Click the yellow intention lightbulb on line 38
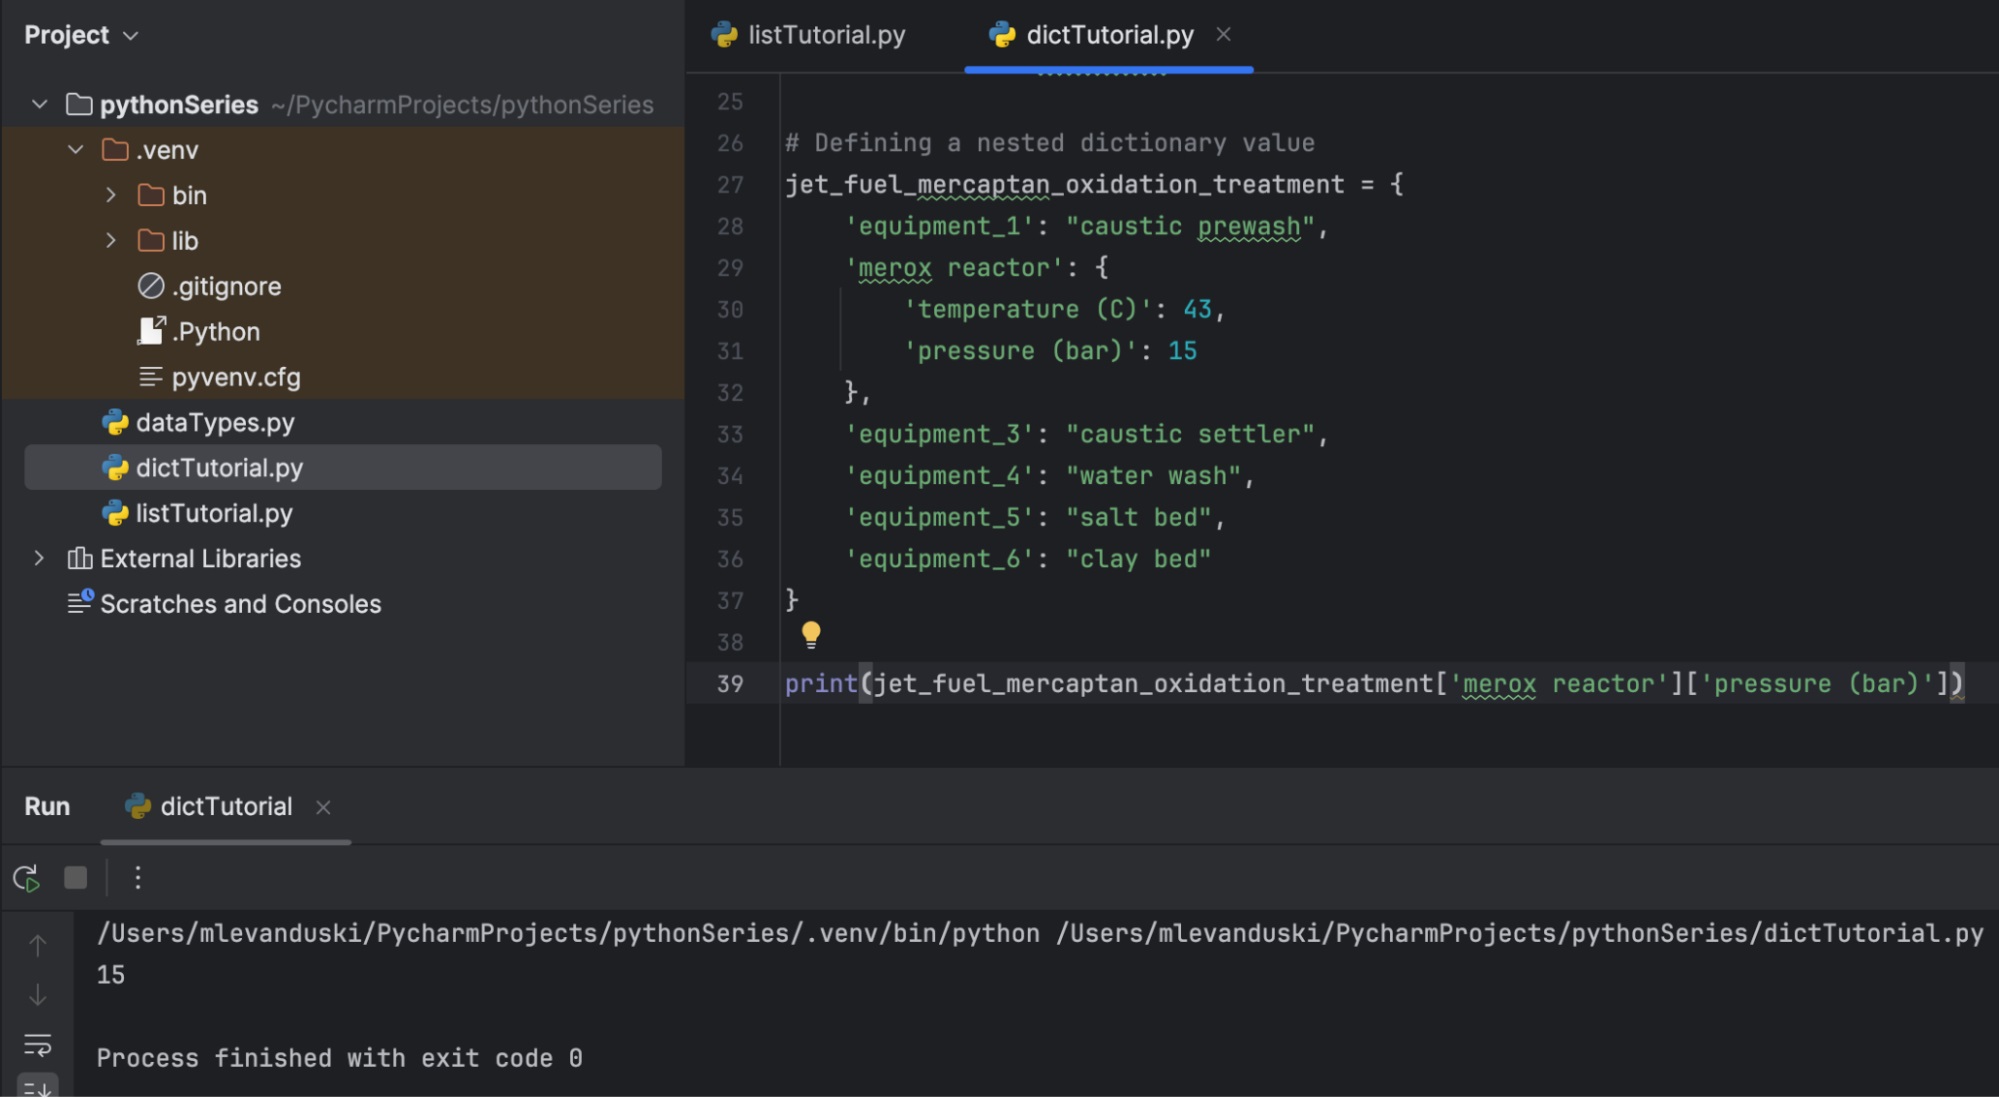1999x1098 pixels. tap(811, 634)
